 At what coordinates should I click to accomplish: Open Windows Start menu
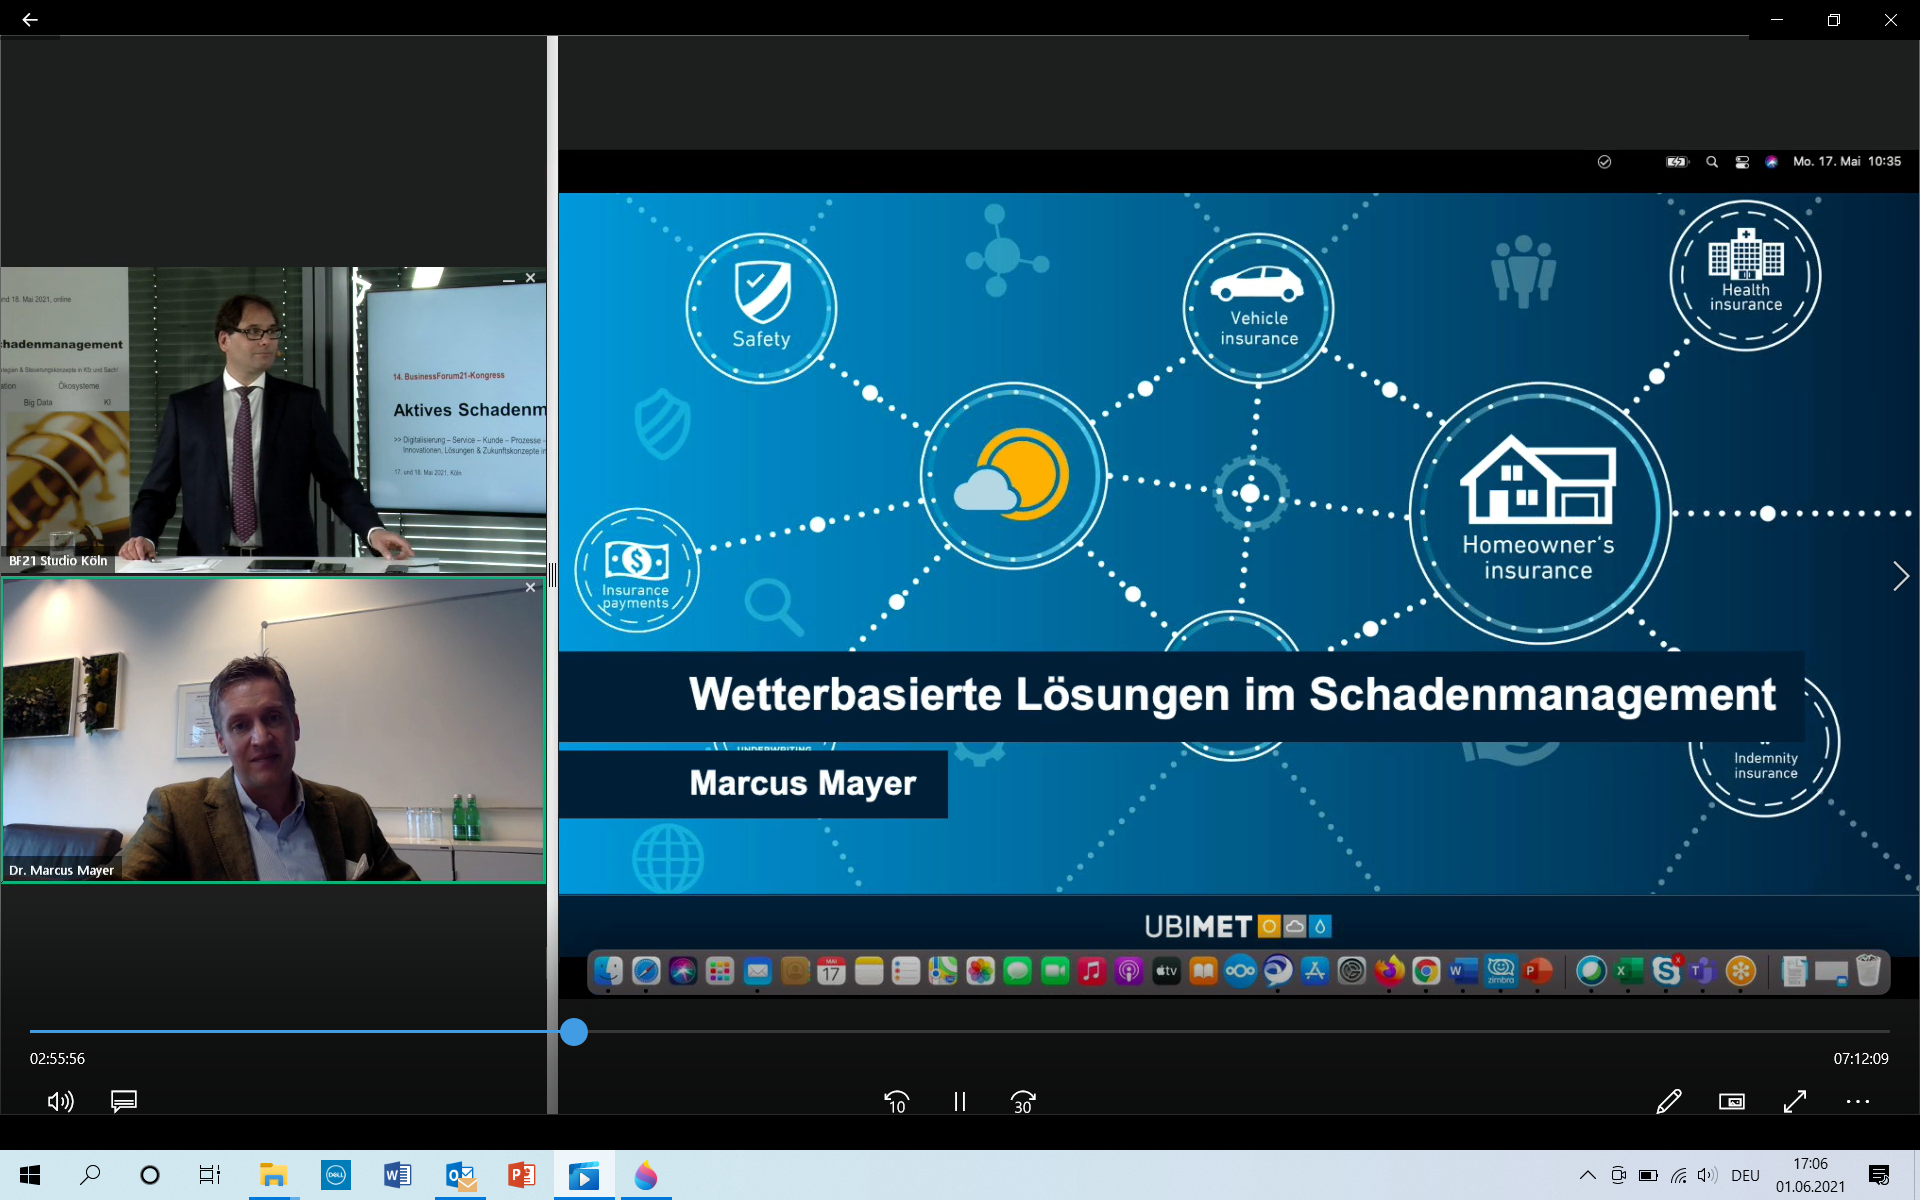pyautogui.click(x=30, y=1175)
